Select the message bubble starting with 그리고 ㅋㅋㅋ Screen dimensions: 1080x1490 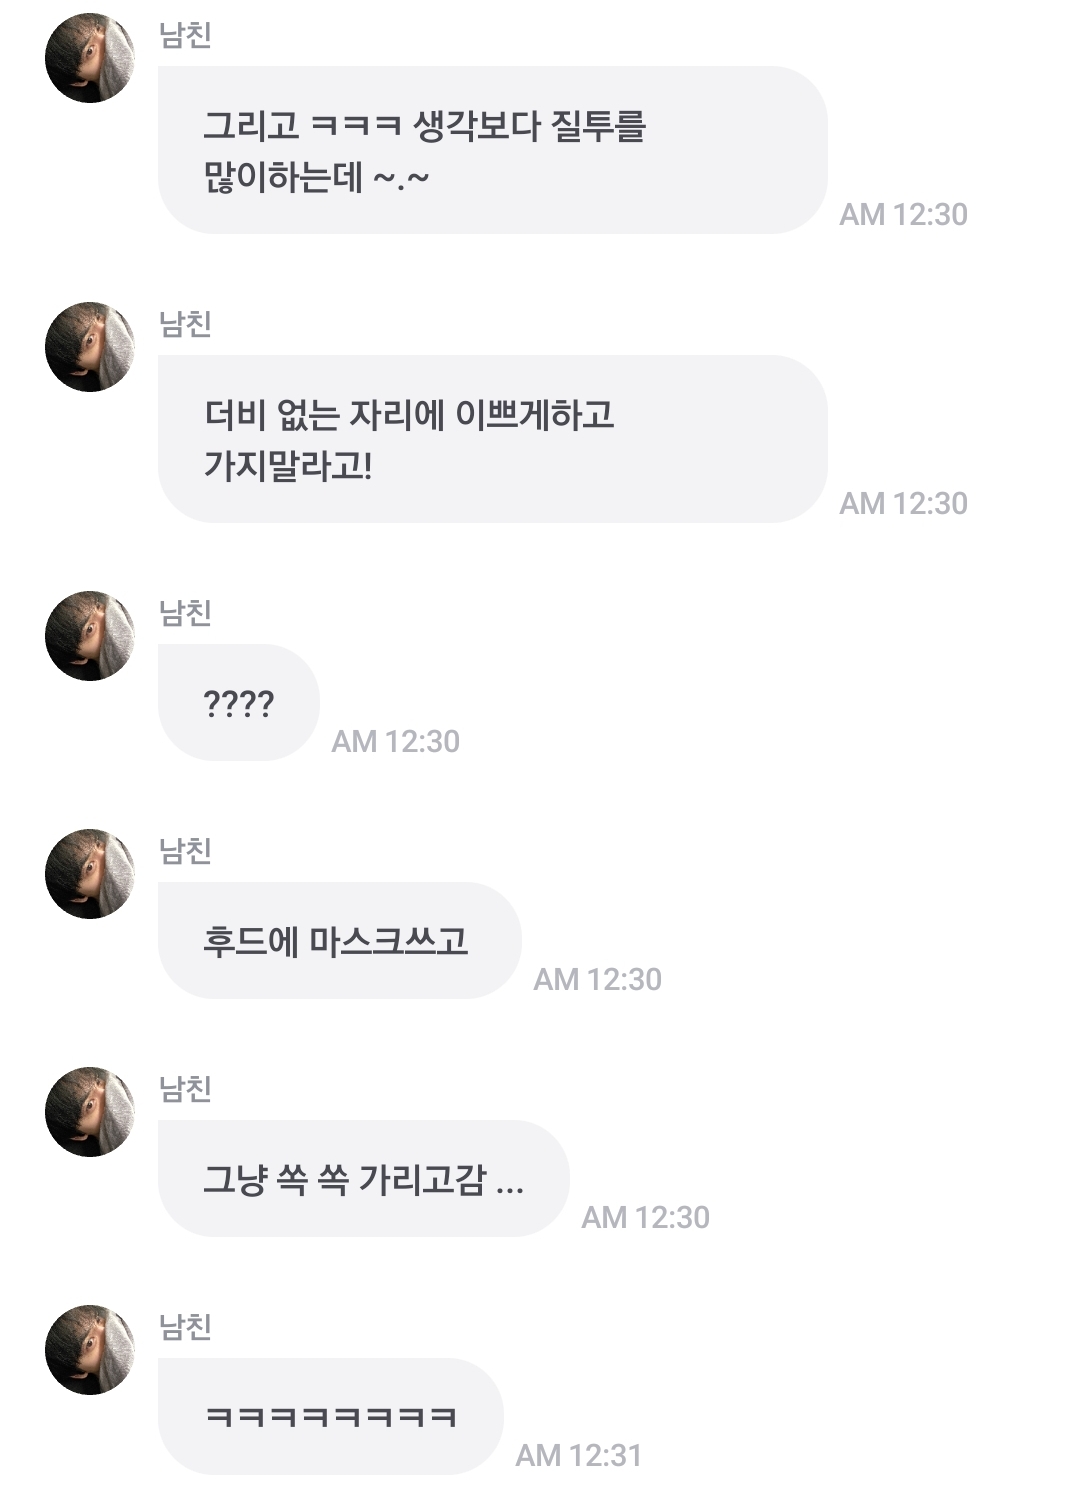(x=493, y=150)
